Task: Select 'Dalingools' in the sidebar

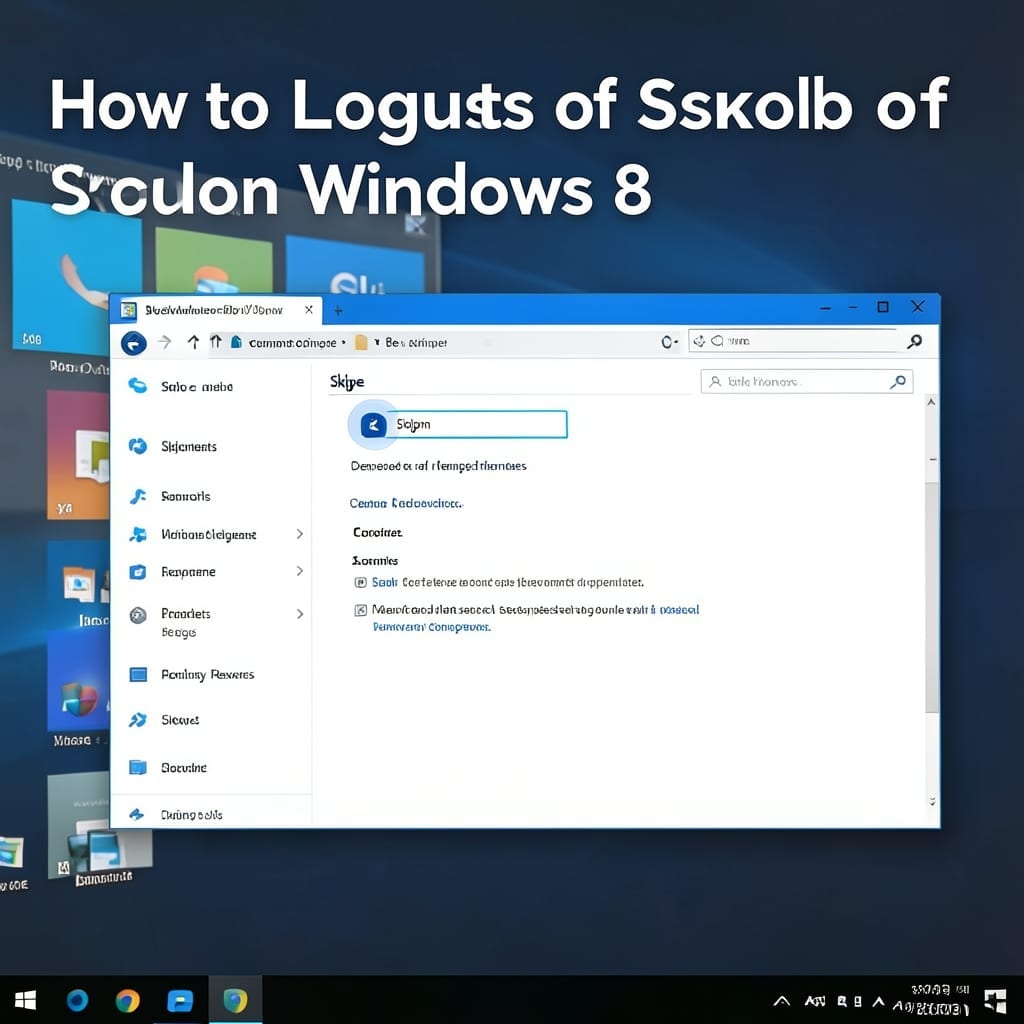Action: click(191, 815)
